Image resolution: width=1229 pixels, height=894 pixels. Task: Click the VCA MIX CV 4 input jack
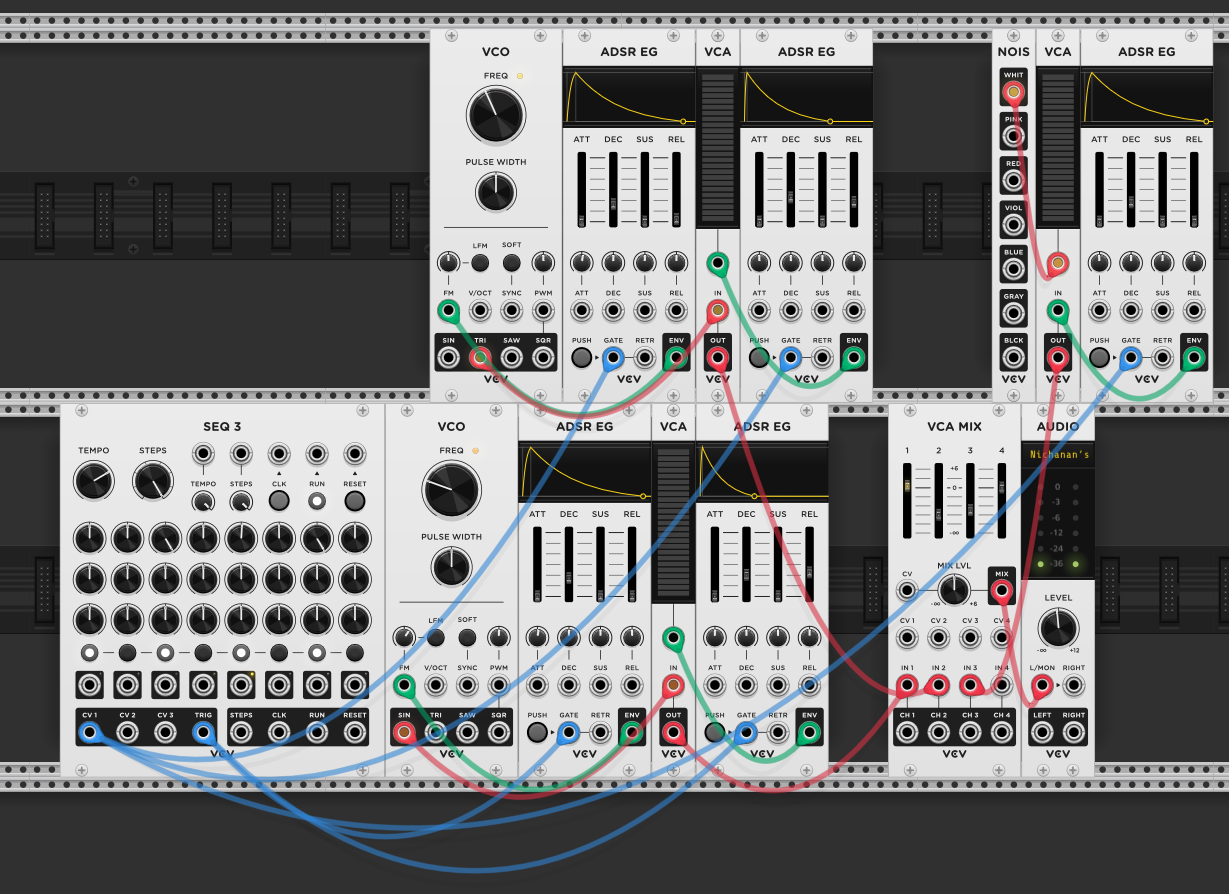coord(1001,639)
